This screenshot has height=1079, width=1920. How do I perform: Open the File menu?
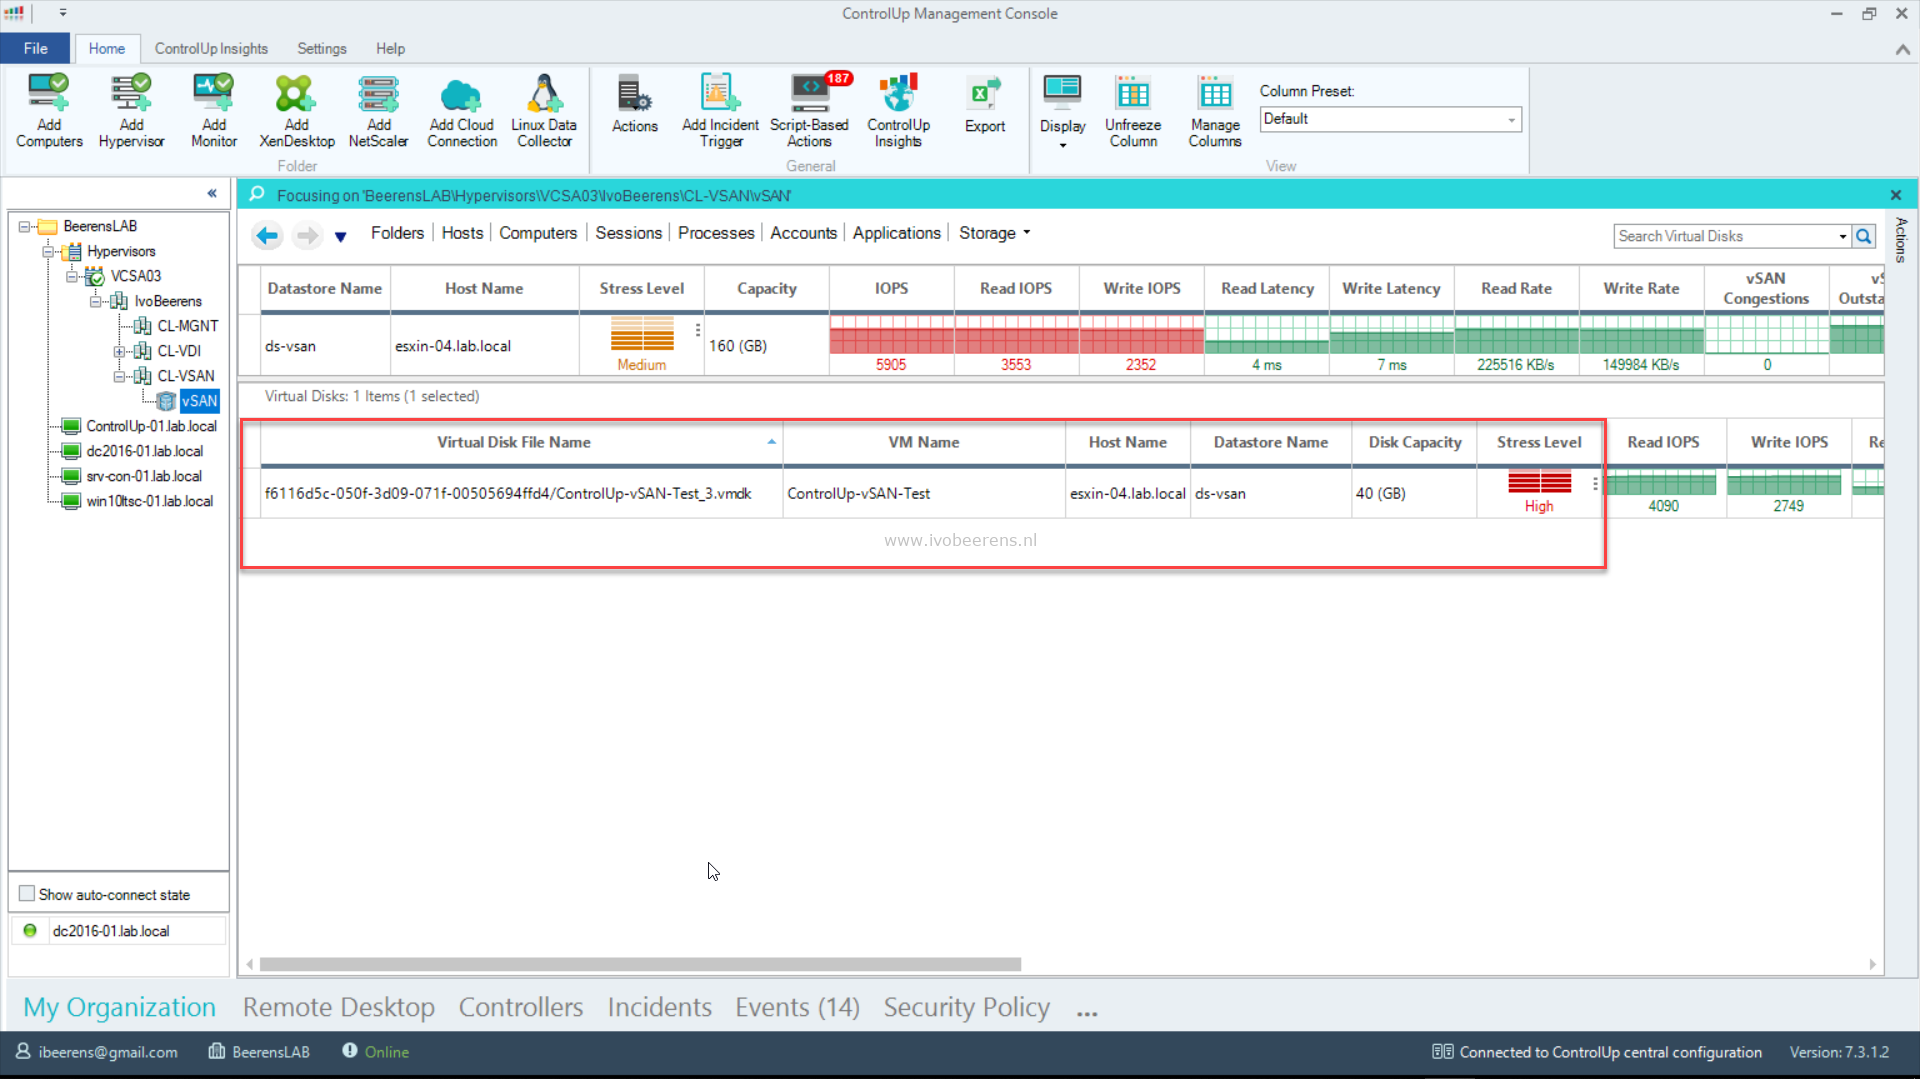tap(35, 48)
